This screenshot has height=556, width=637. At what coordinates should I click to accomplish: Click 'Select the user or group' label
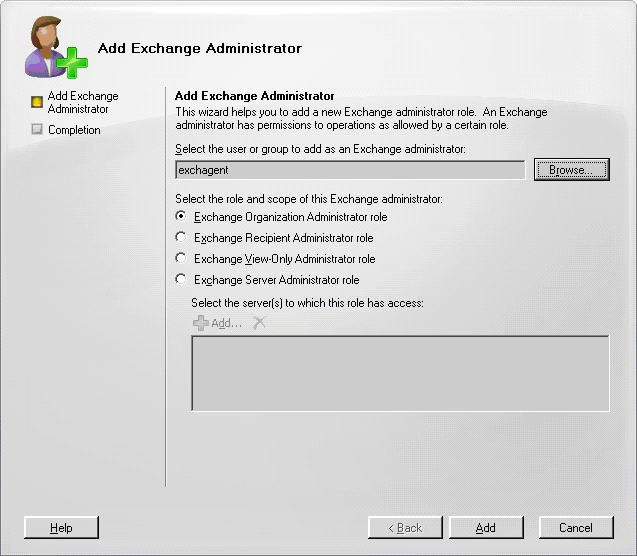[x=321, y=149]
